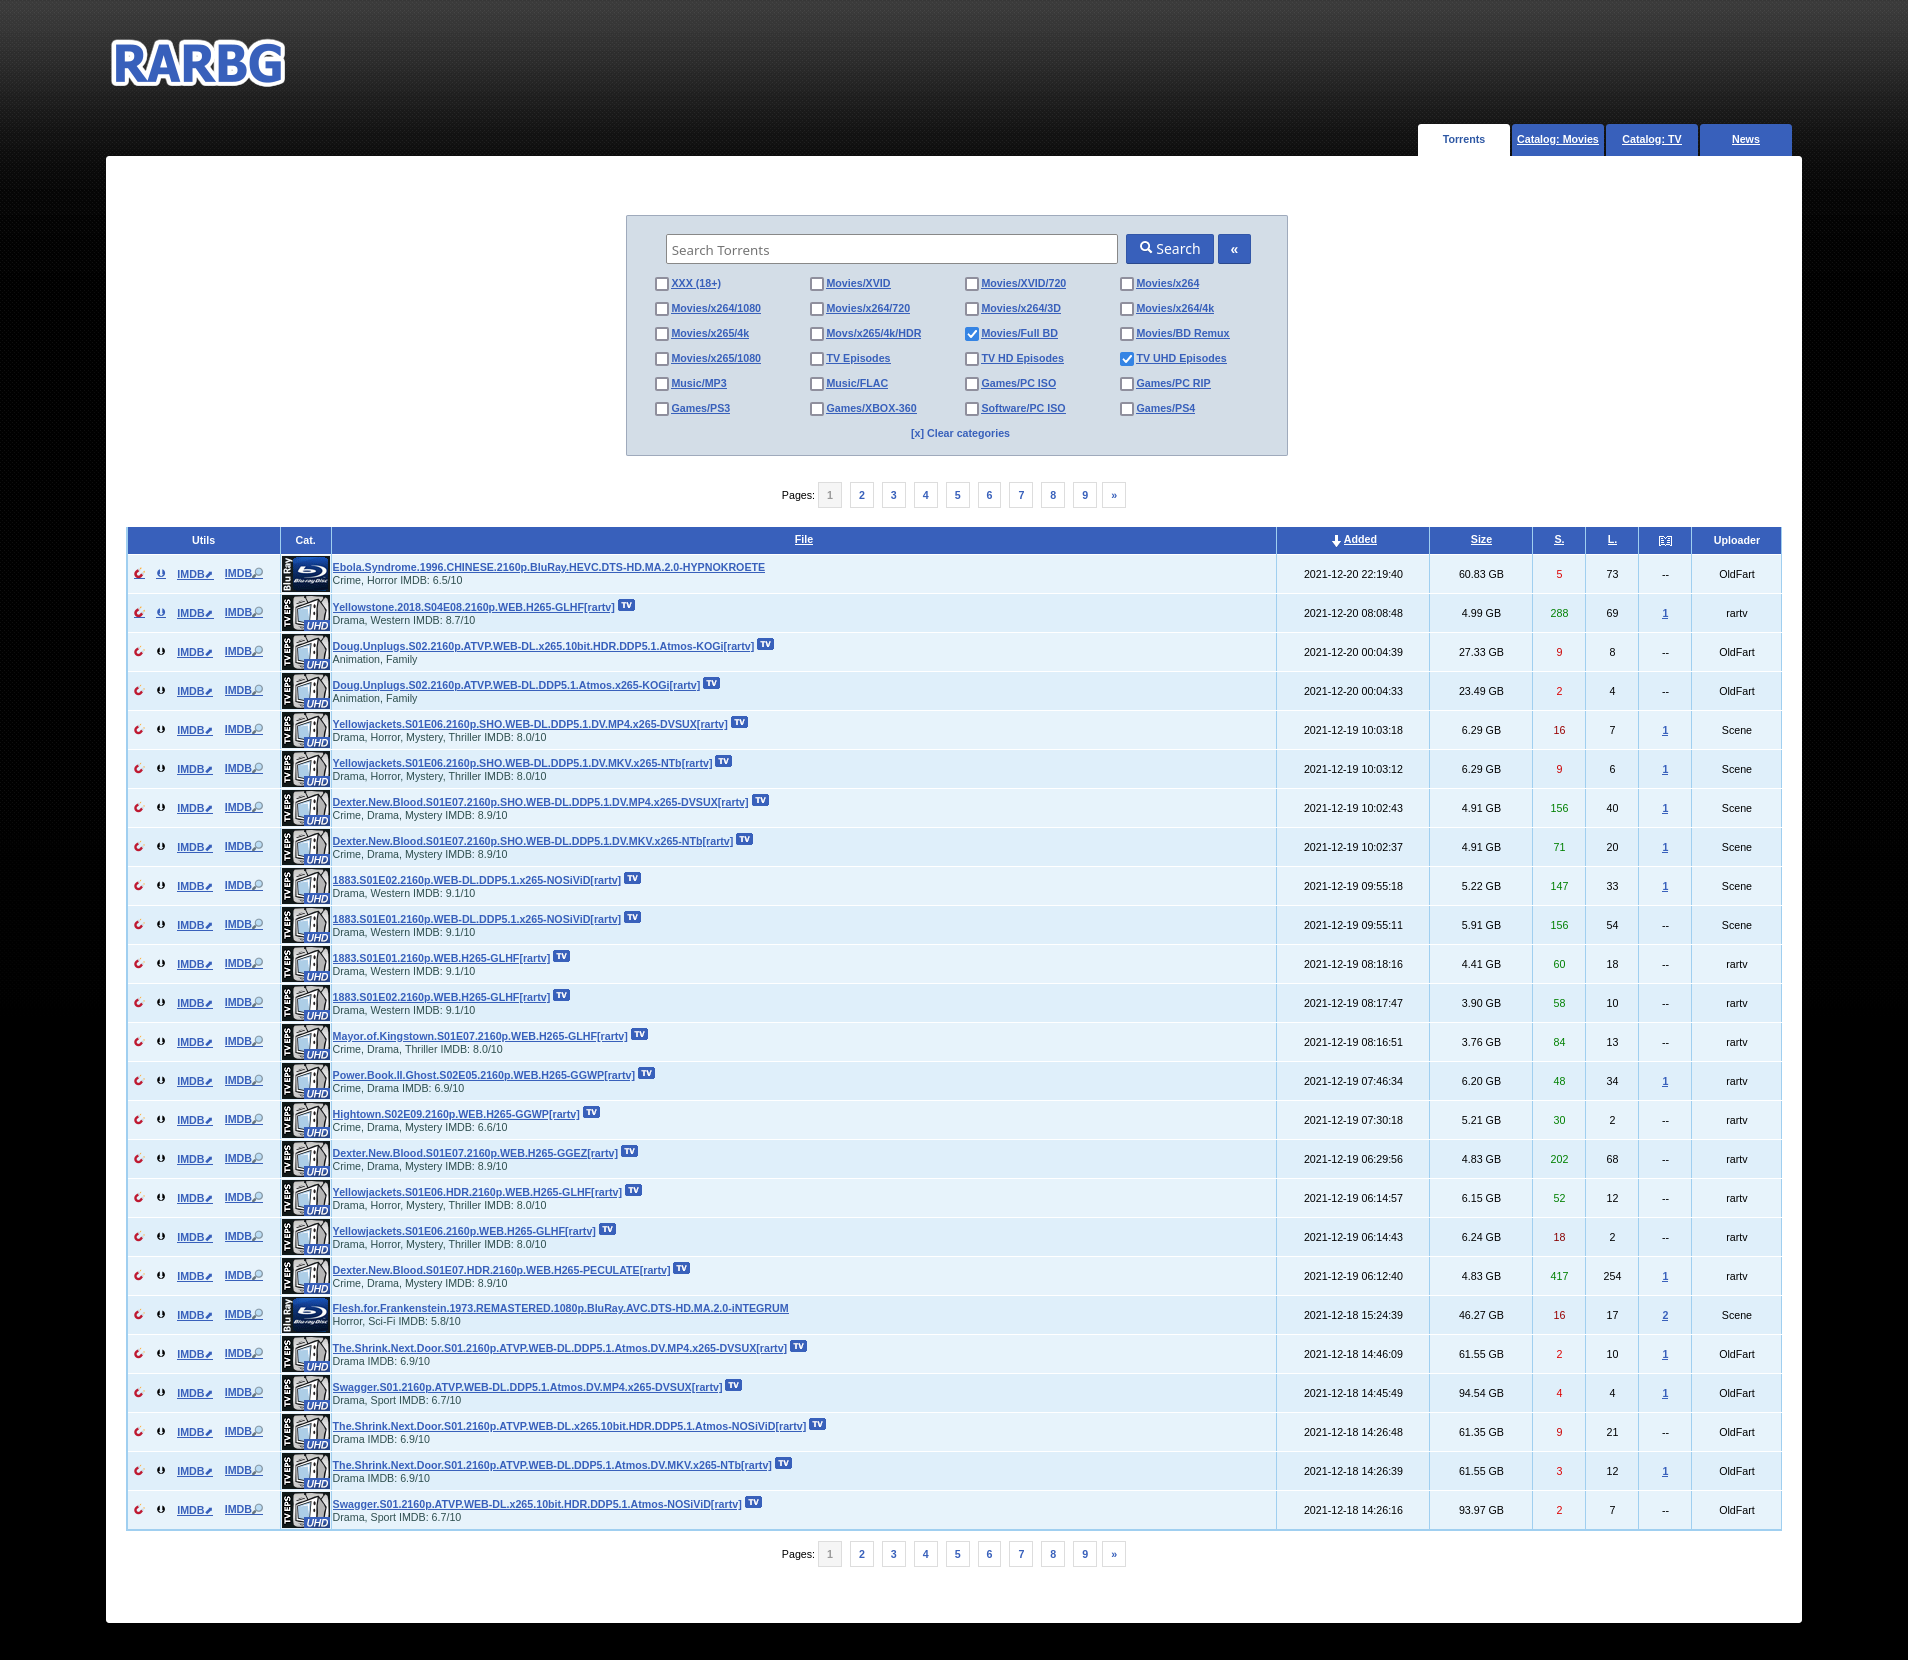Uncheck the Movies/Full BD checkbox
This screenshot has width=1908, height=1660.
(x=971, y=334)
